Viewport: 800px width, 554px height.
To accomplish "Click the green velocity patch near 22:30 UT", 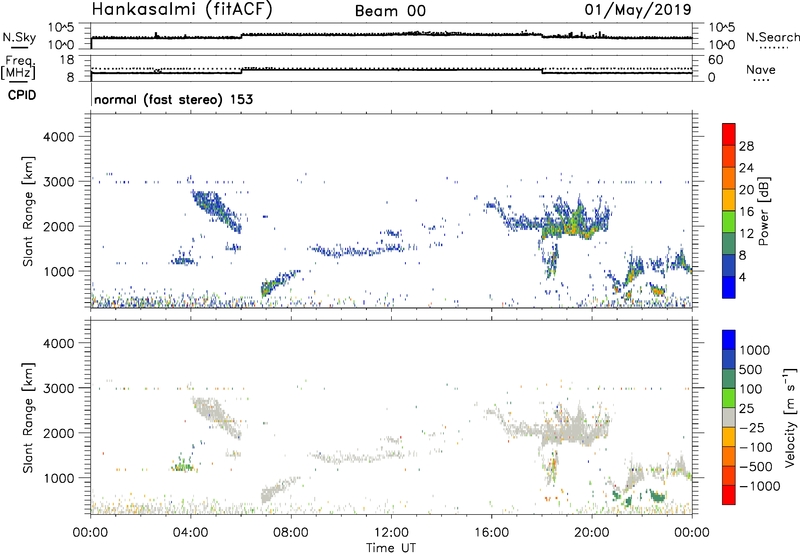I will coord(657,496).
